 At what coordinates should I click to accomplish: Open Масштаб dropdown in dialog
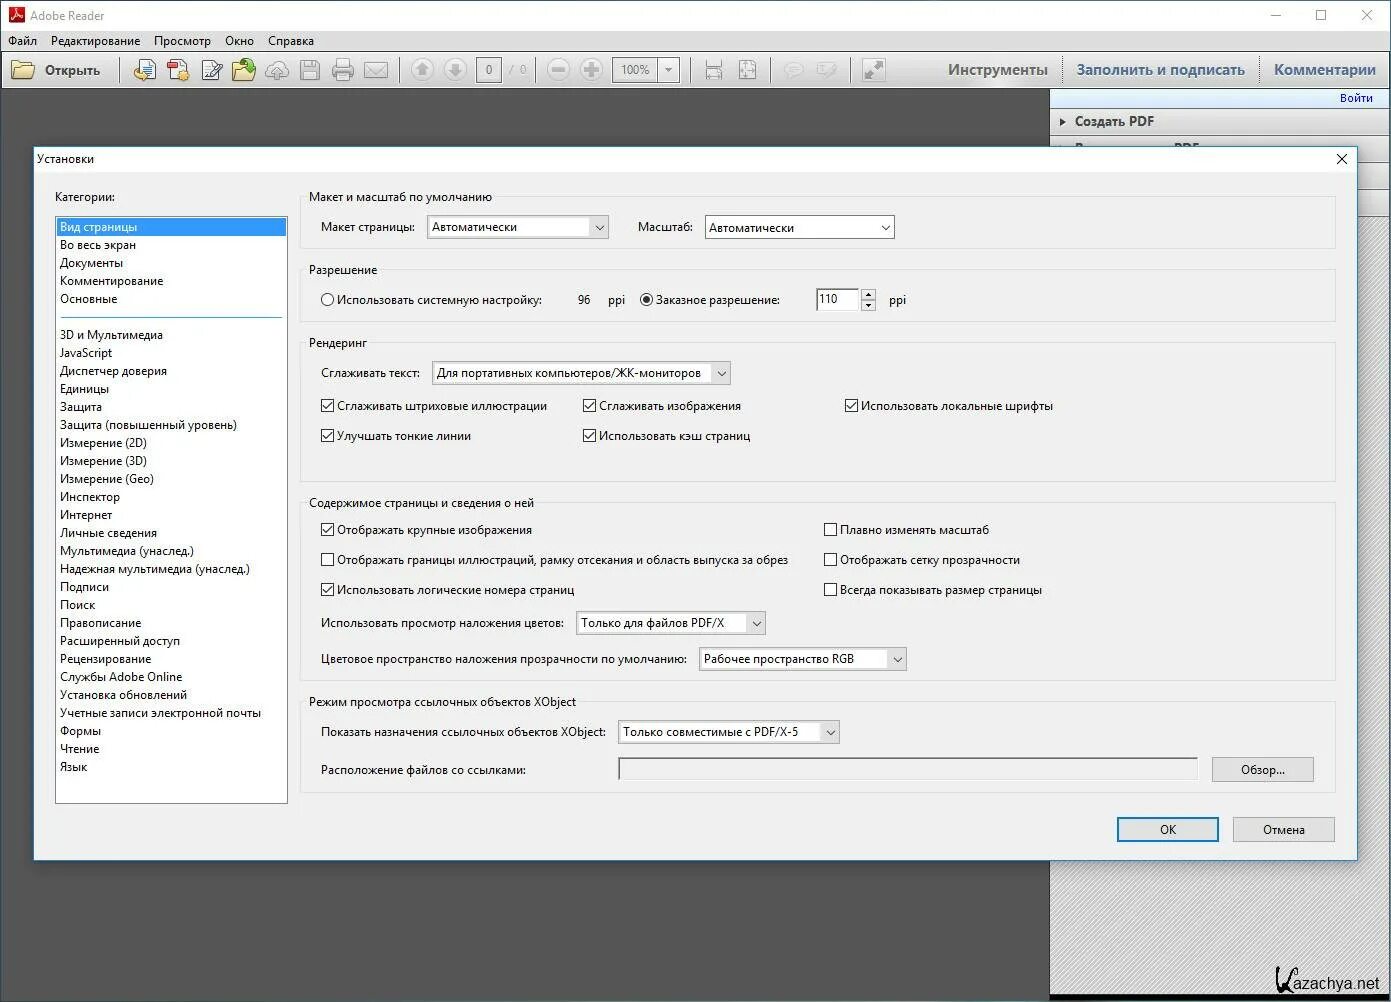pos(799,228)
